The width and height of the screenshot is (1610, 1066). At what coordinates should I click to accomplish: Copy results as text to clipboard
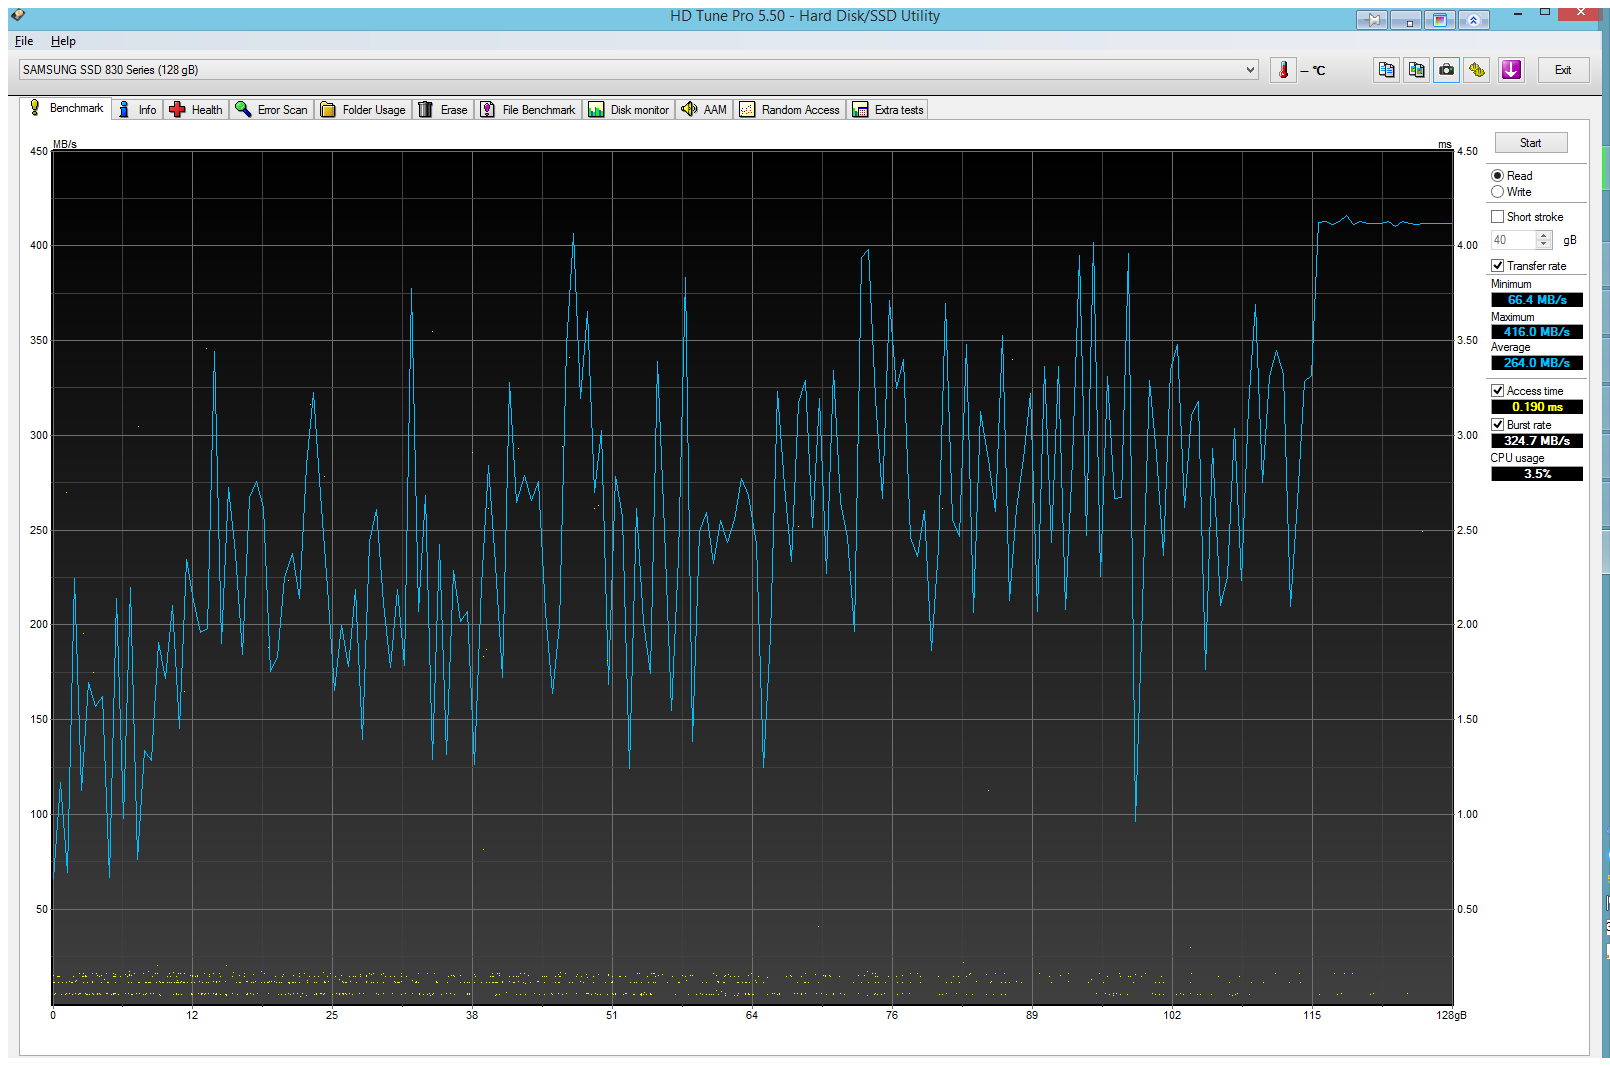[x=1386, y=70]
